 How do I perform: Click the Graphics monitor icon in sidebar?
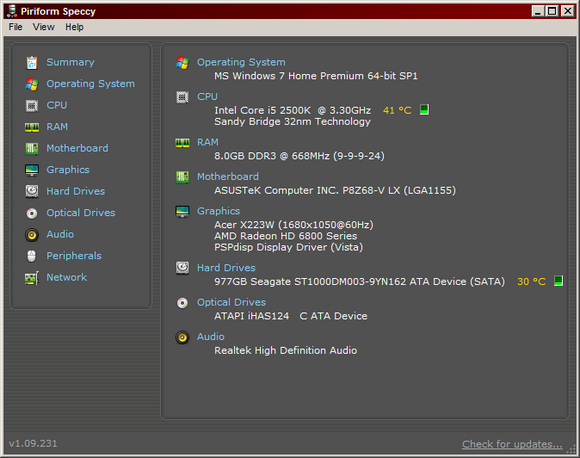tap(32, 170)
